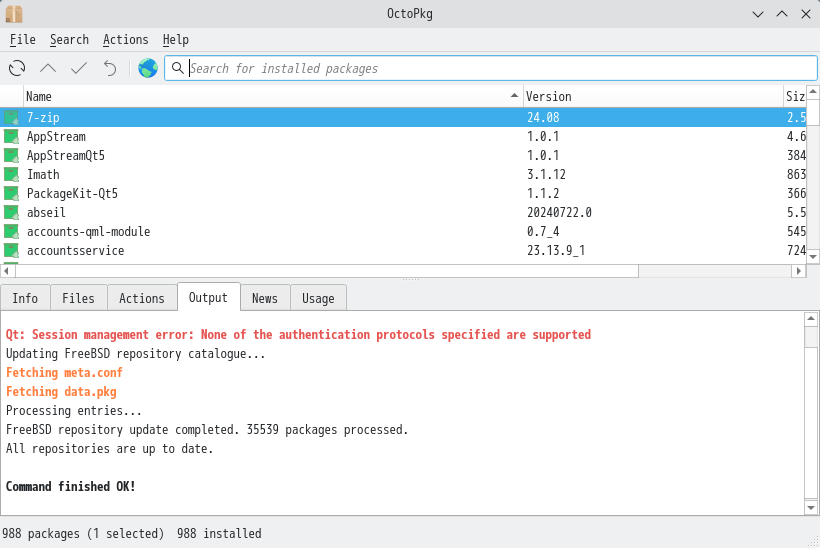Click the System upgrade up-arrow icon
Viewport: 820px width, 548px height.
pos(48,68)
